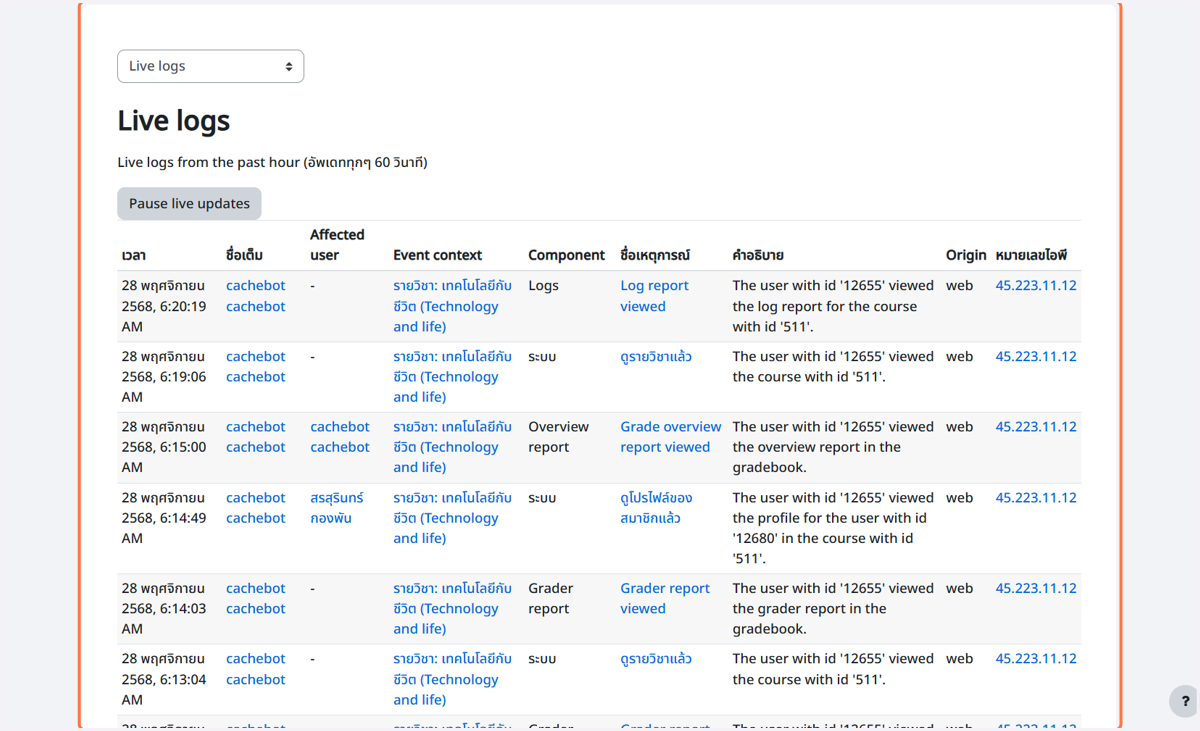Click the 'Live logs from the past hour' text
Screen dimensions: 1200x731
pyautogui.click(x=272, y=162)
